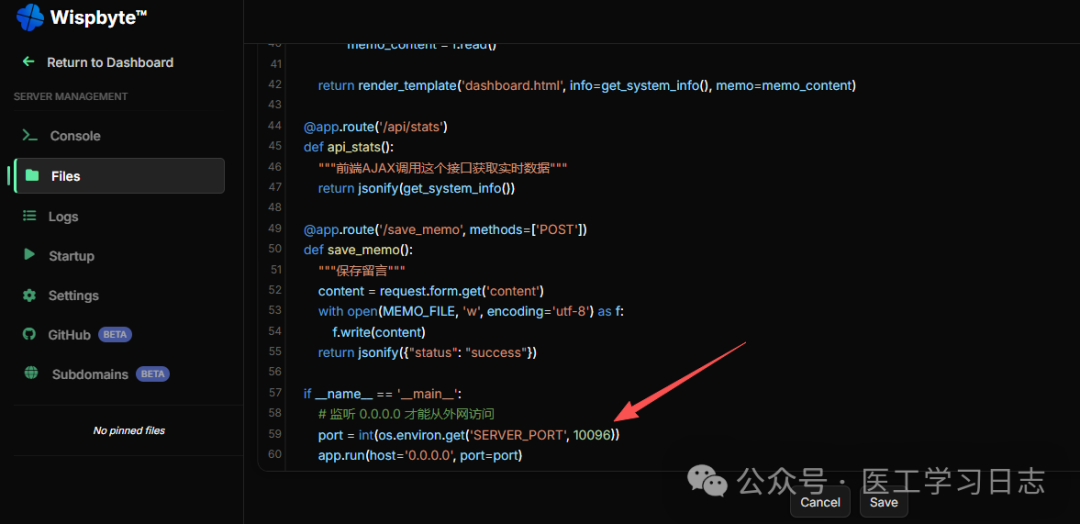Open the Files section
This screenshot has height=524, width=1080.
[119, 176]
